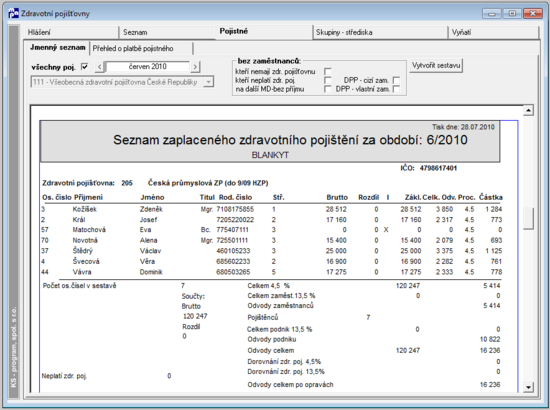Click the Vytvořit sestavu button

point(436,66)
